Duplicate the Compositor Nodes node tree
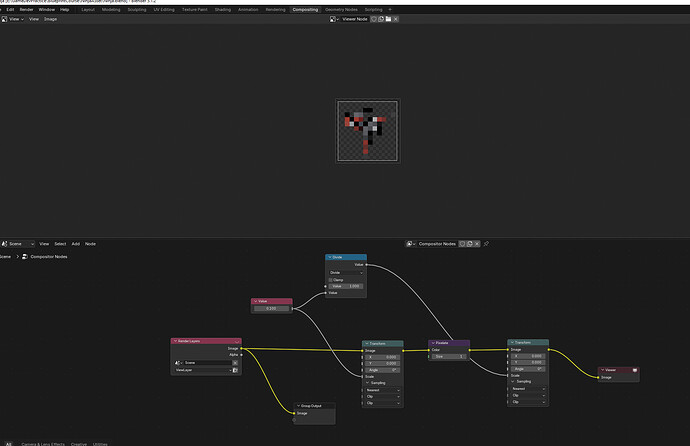This screenshot has height=446, width=690. point(470,244)
